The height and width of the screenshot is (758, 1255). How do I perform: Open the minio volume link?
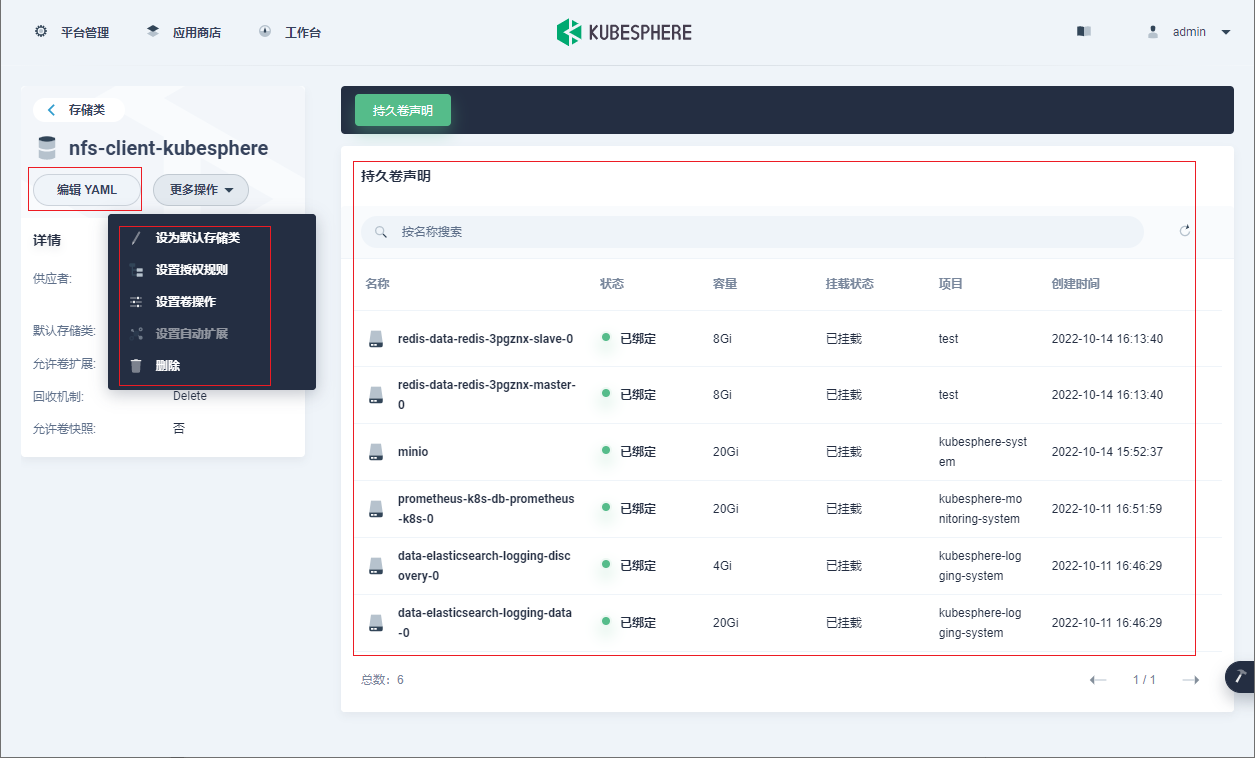413,452
